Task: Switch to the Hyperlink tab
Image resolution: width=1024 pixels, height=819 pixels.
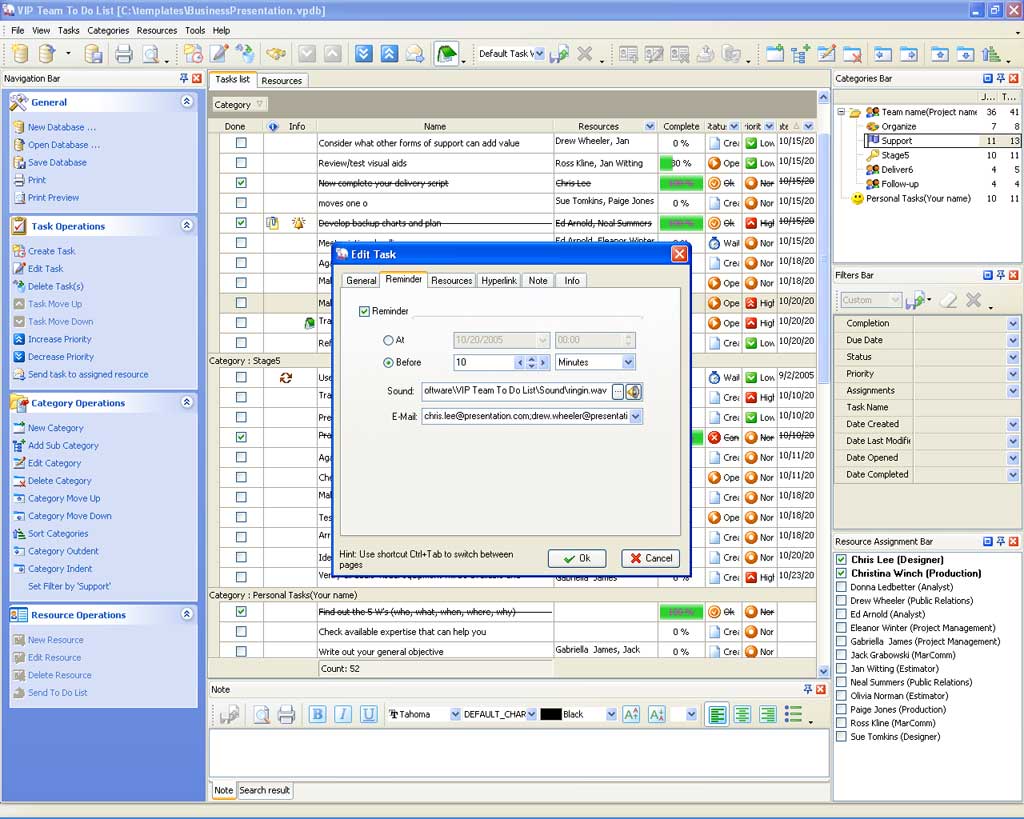Action: [499, 281]
